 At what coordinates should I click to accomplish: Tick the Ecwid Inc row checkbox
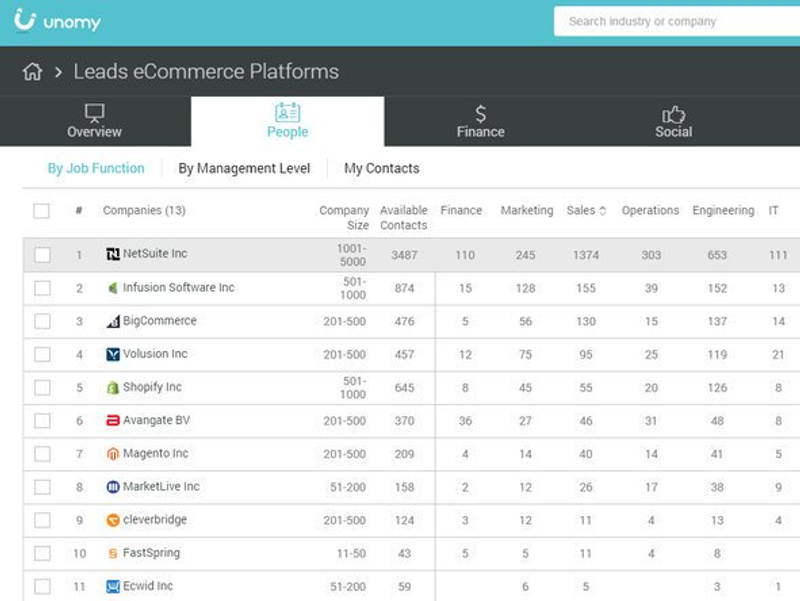pos(42,587)
